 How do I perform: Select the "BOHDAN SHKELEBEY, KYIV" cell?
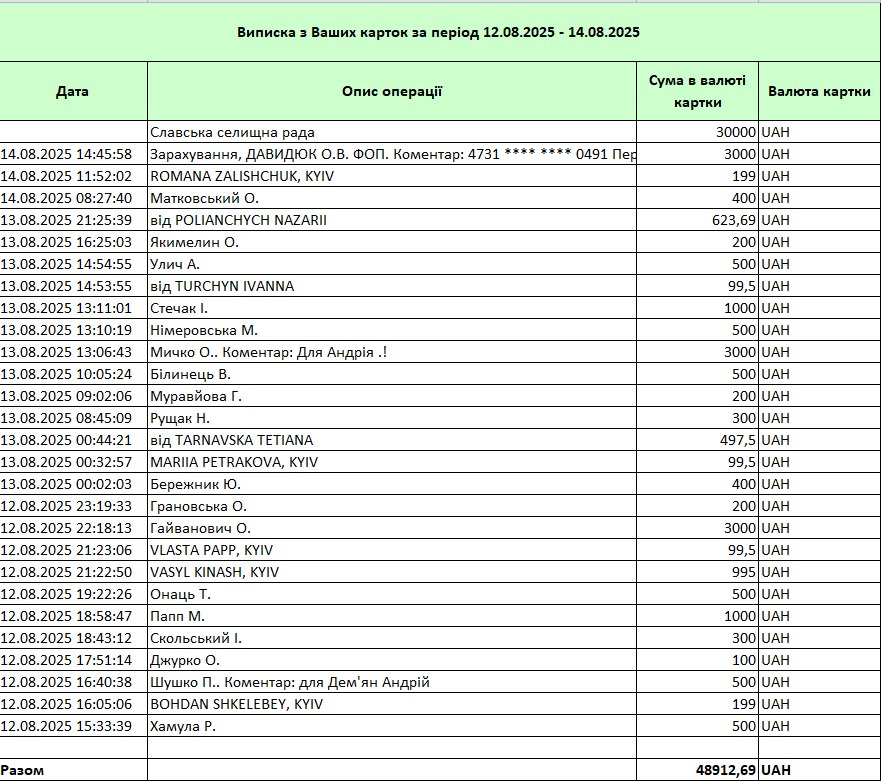pyautogui.click(x=236, y=704)
